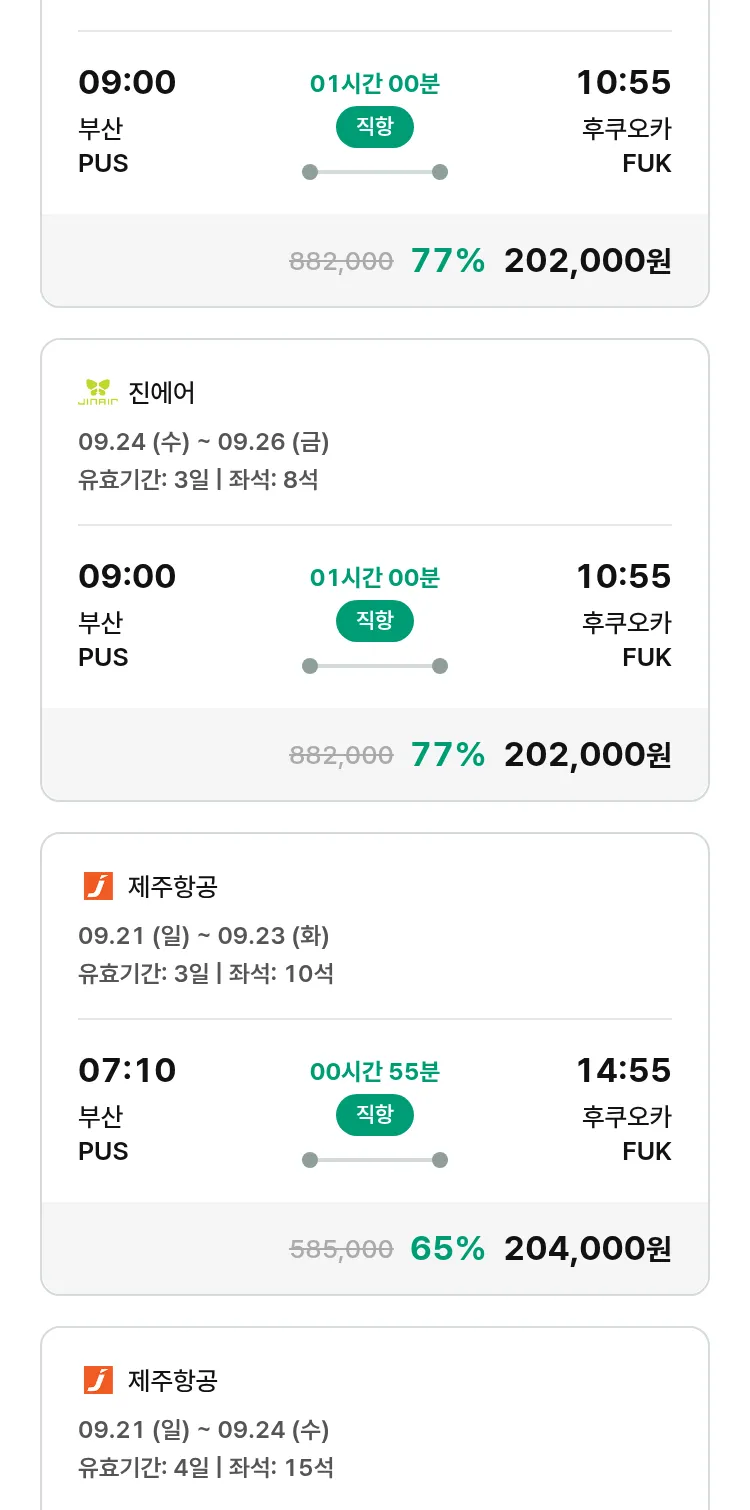This screenshot has height=1510, width=750.
Task: Tap the Jeju Air logo above 09.21~09.23 dates
Action: coord(98,886)
